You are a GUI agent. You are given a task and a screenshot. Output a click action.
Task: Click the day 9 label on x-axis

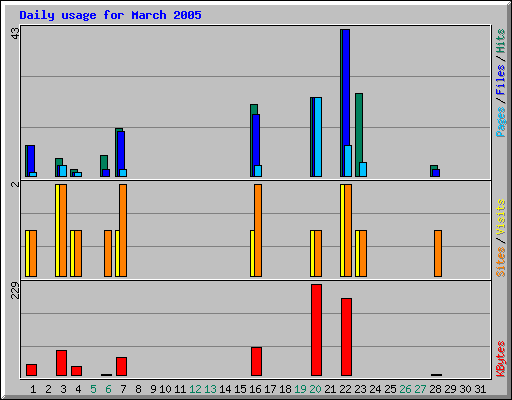[x=153, y=389]
